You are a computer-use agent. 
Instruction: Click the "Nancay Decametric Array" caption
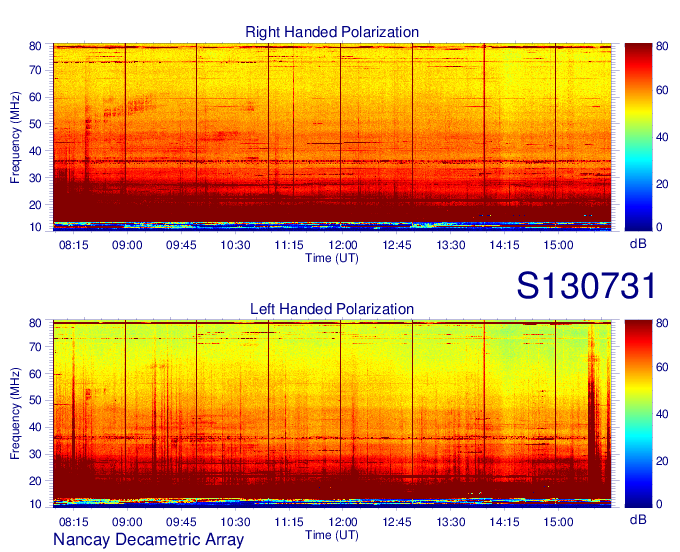coord(148,539)
